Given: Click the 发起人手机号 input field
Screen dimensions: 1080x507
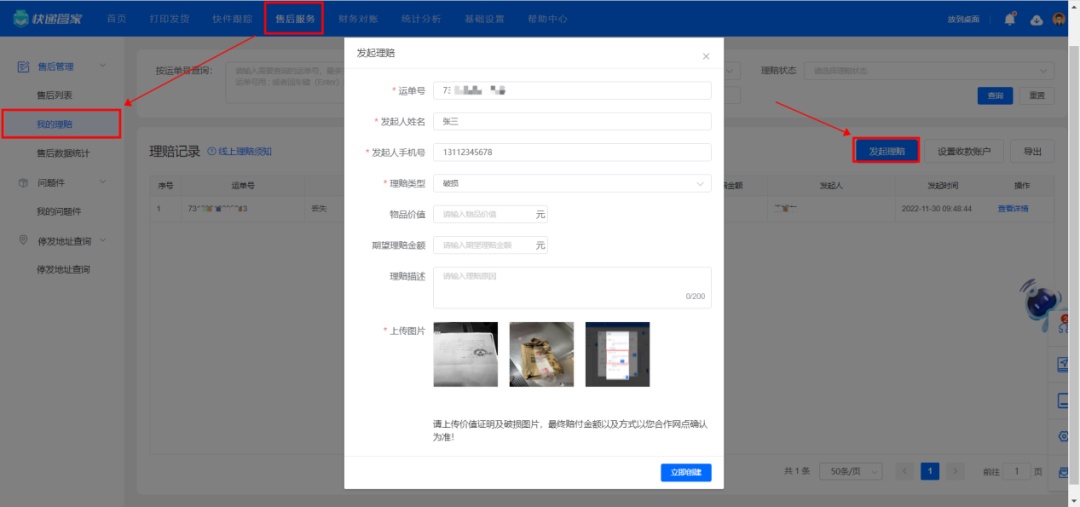Looking at the screenshot, I should point(571,152).
